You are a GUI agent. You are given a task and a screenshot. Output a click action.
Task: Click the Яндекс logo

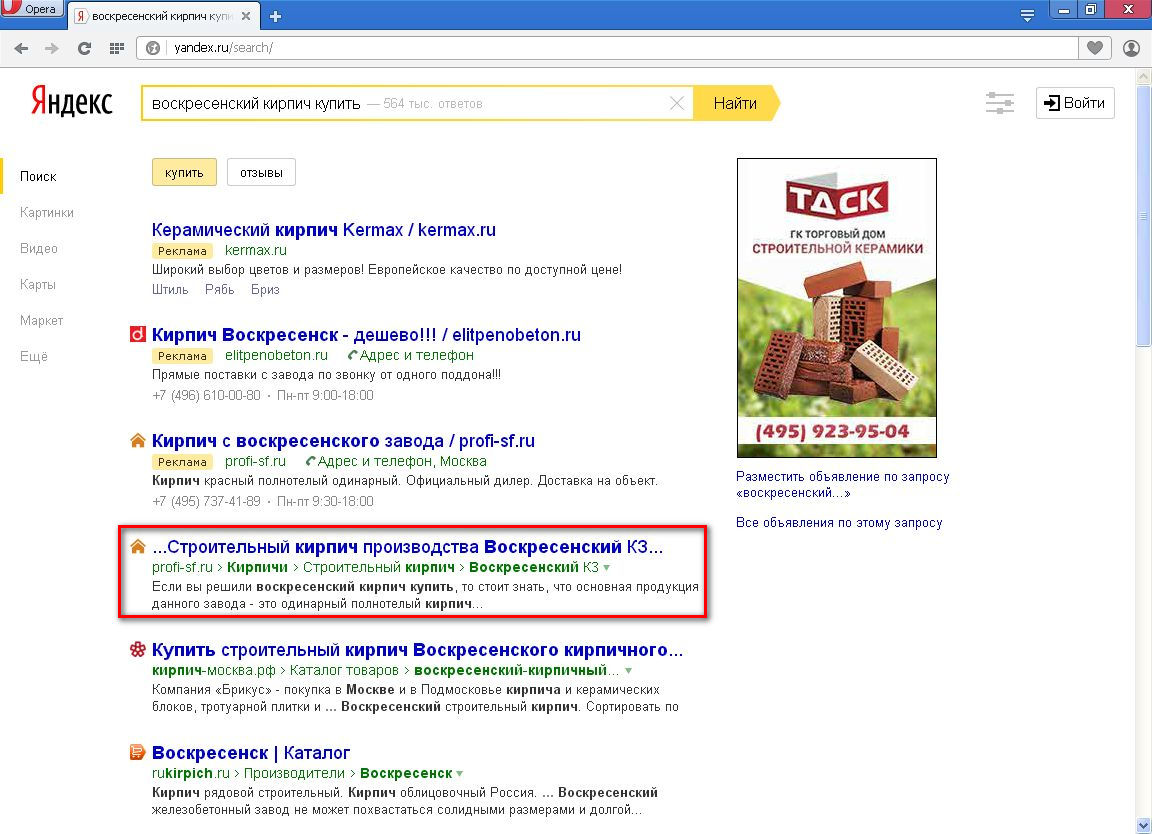71,103
